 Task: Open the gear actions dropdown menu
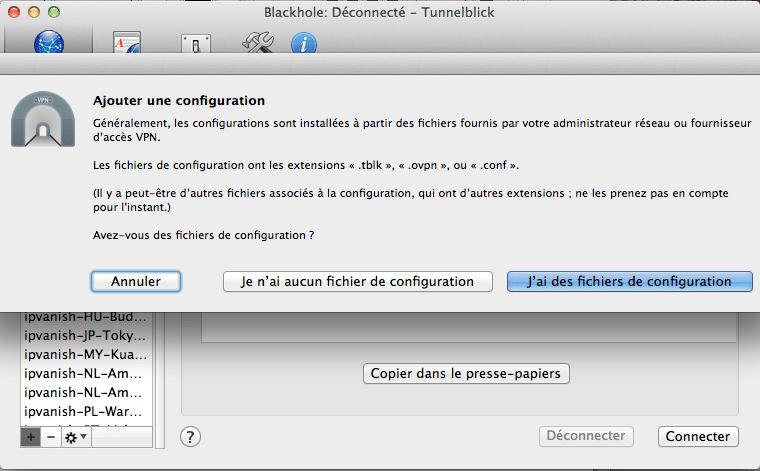[76, 437]
